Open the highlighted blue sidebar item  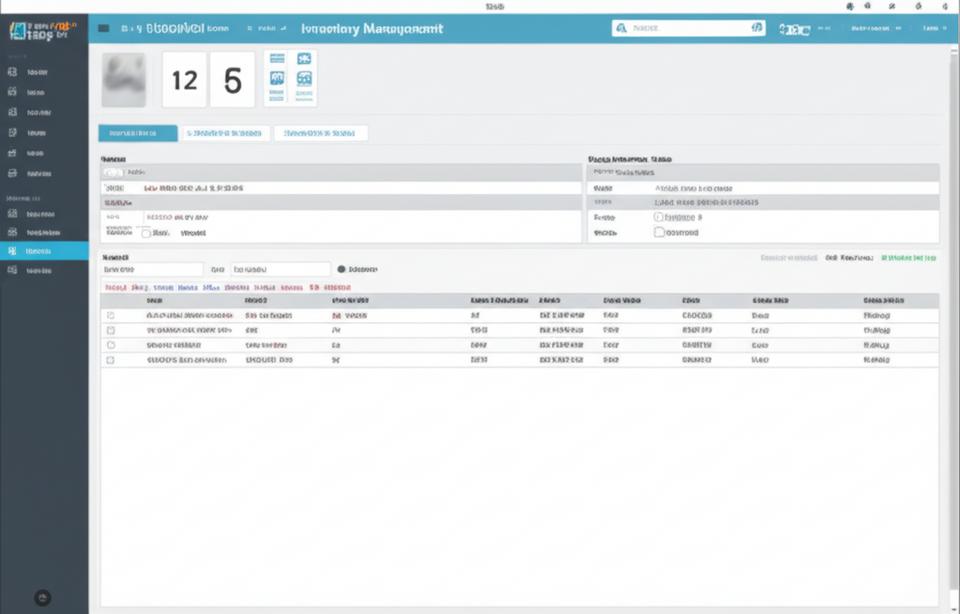(44, 250)
